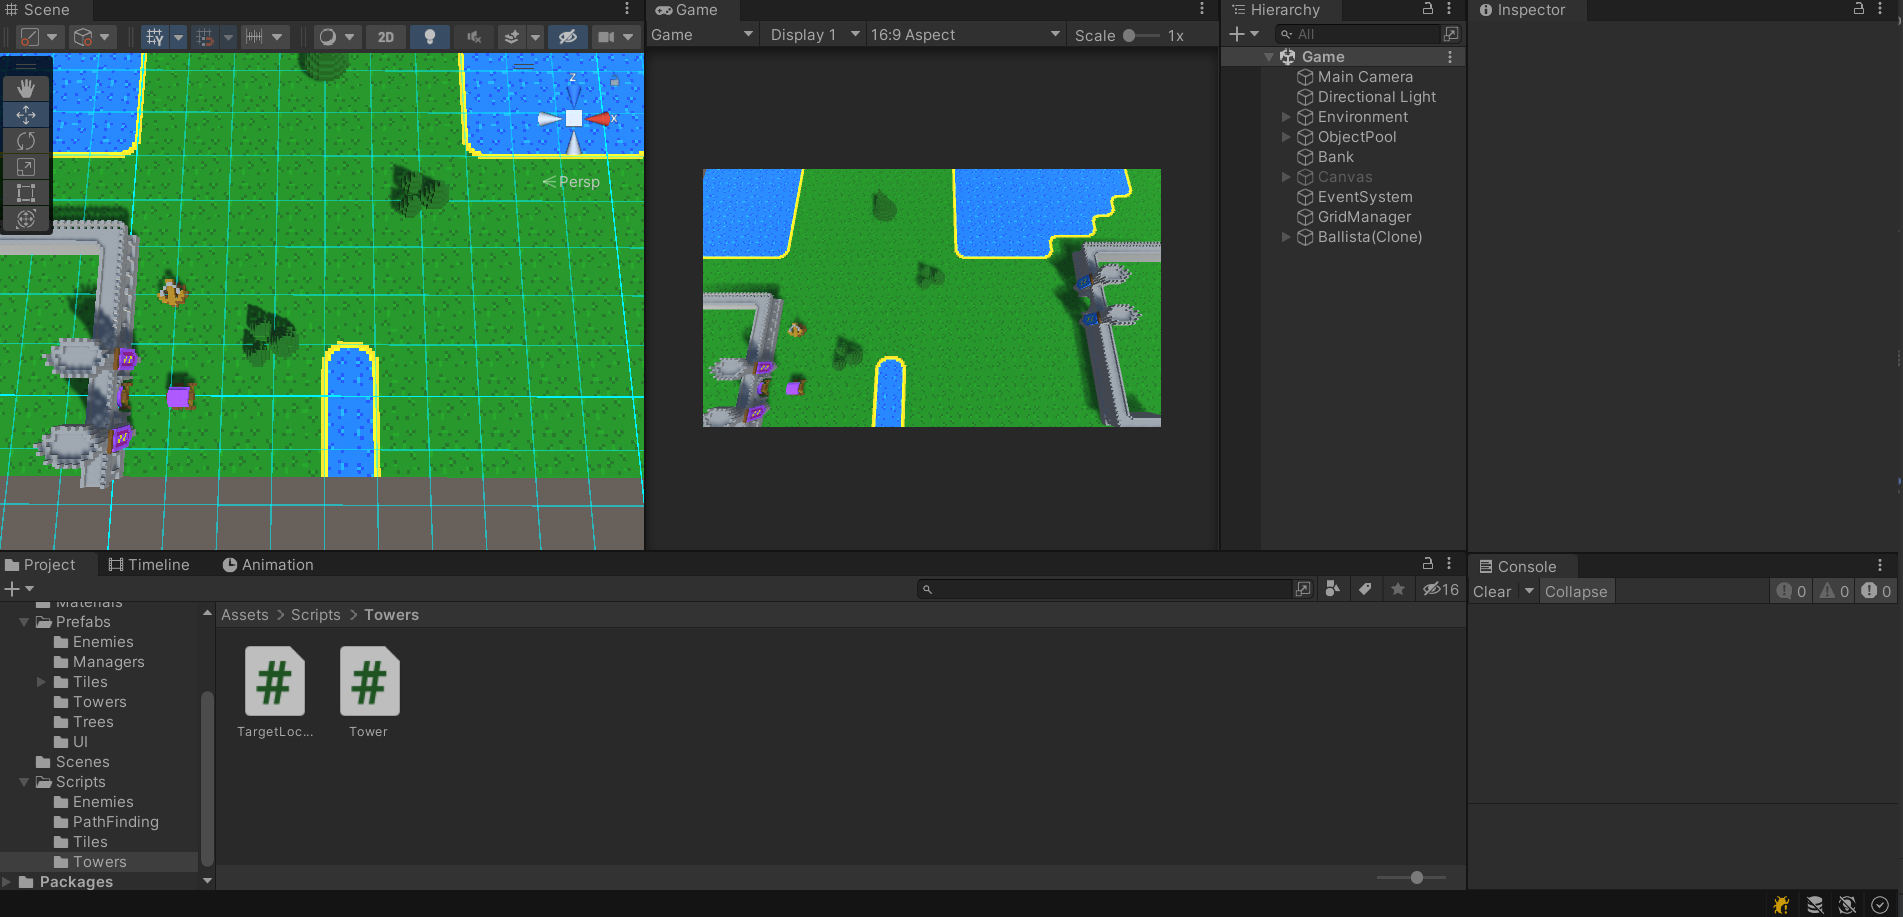Image resolution: width=1903 pixels, height=917 pixels.
Task: Switch to the Timeline tab
Action: point(149,565)
